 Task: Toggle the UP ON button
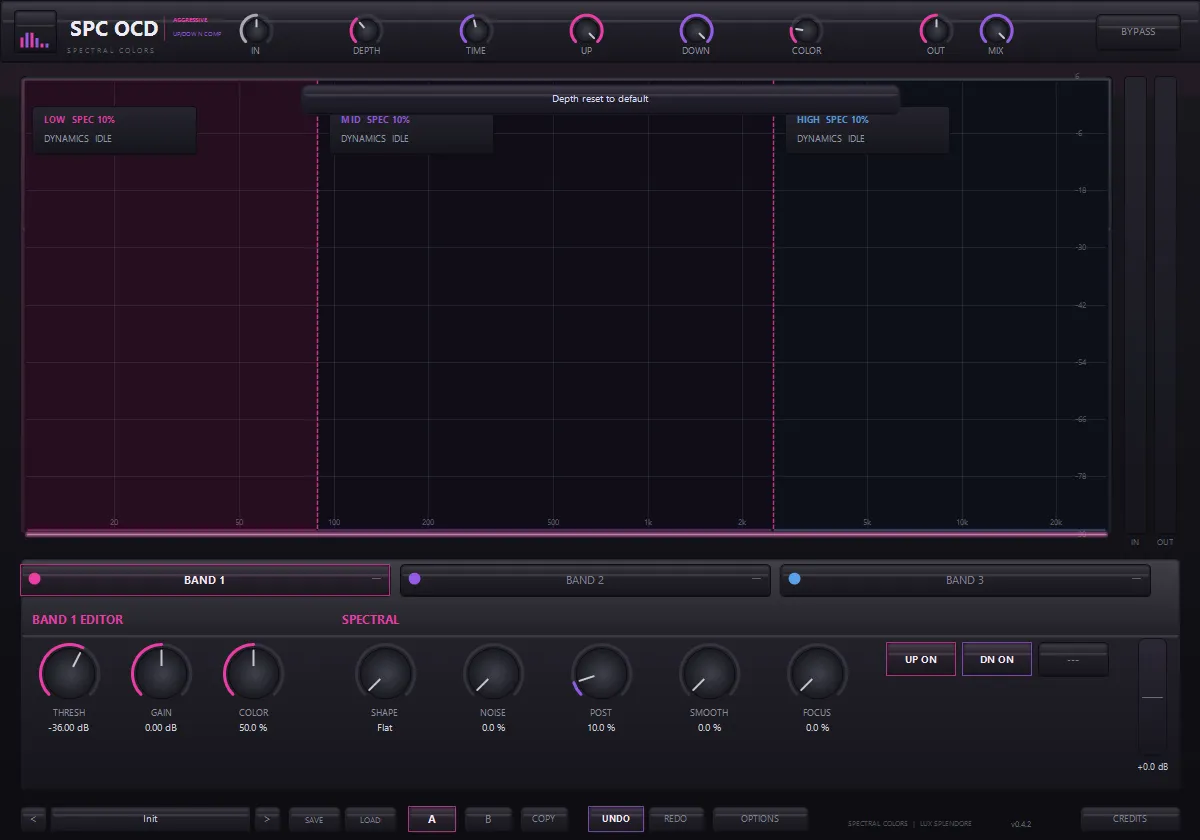coord(921,659)
